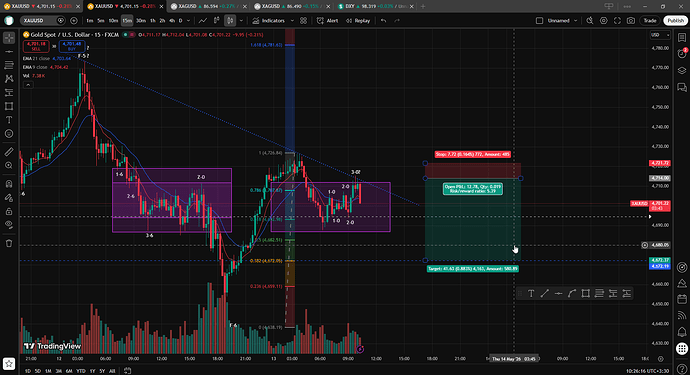Close the active XAUUSD tab
690x375 pixels.
point(161,6)
